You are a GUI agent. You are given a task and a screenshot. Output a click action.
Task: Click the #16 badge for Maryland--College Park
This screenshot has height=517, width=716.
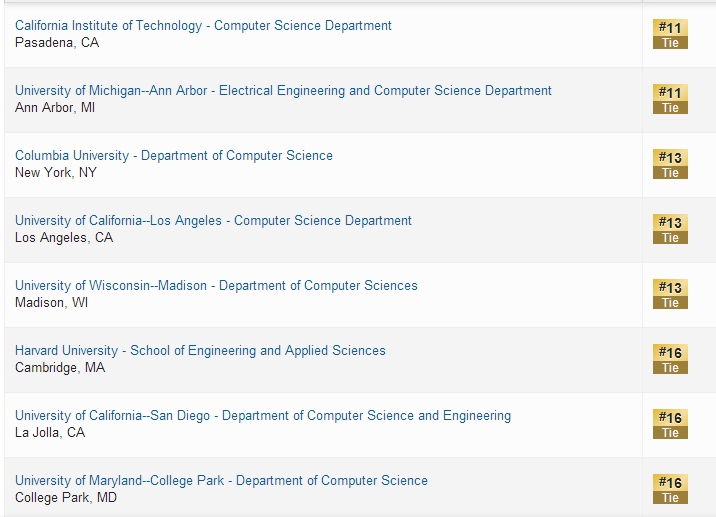coord(670,489)
